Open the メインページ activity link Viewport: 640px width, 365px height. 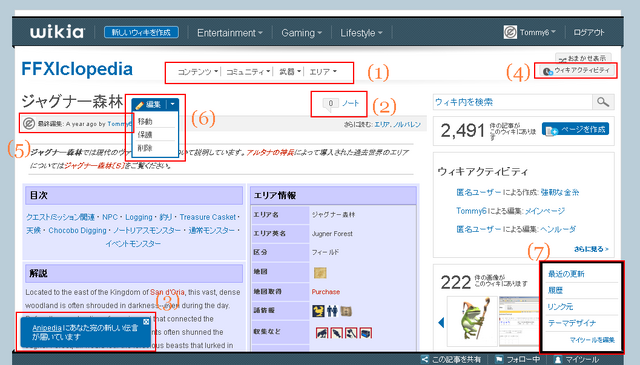[x=544, y=211]
